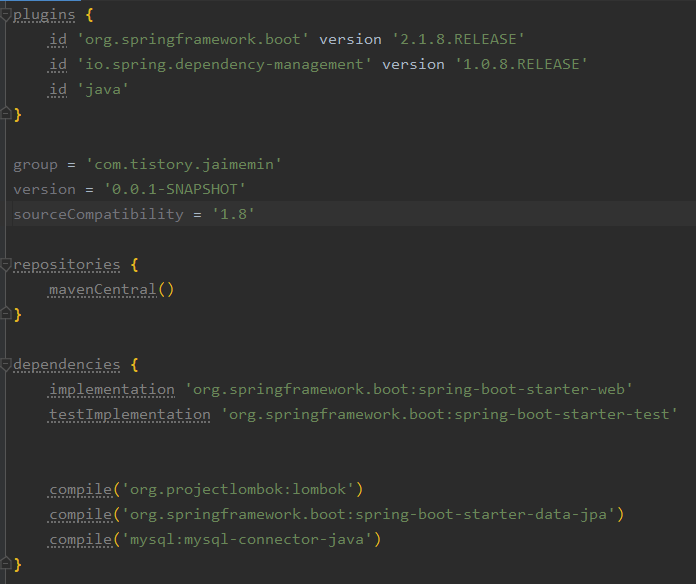Click the '2.1.8.RELEASE' version string

[458, 39]
